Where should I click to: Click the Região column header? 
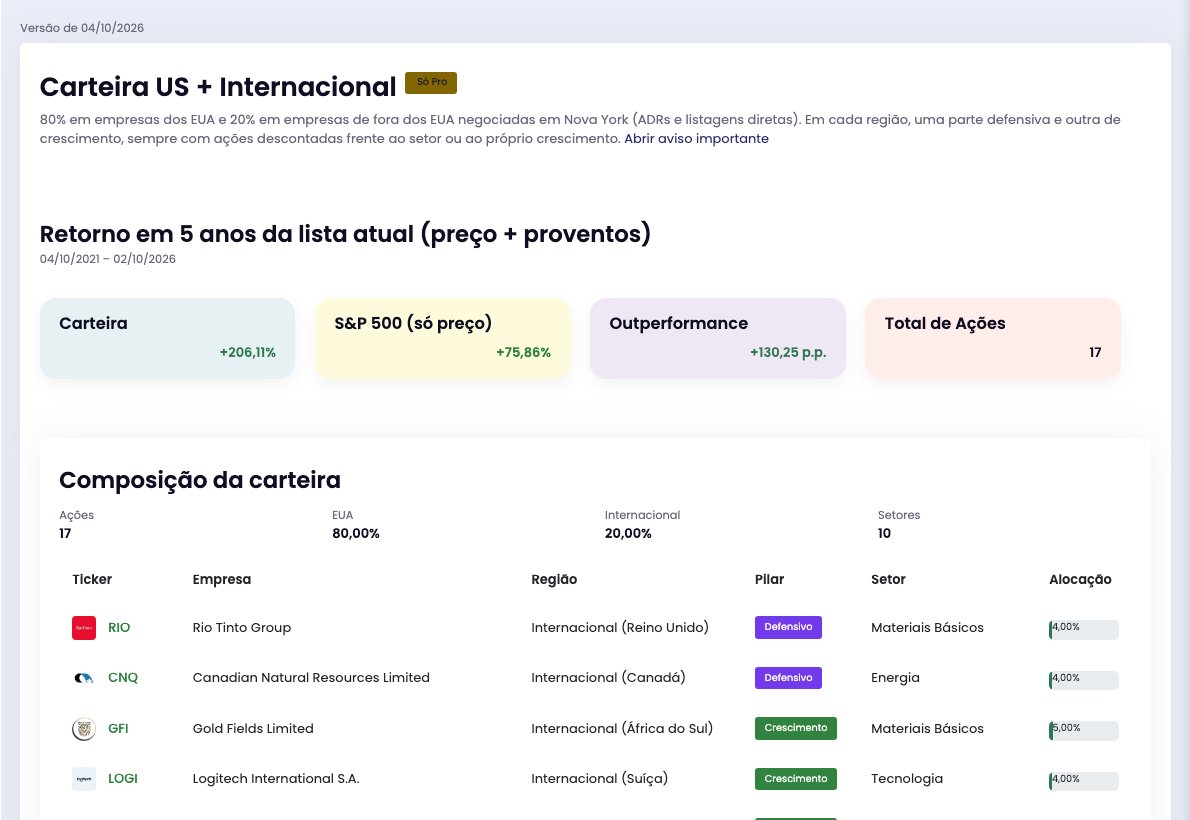tap(554, 579)
